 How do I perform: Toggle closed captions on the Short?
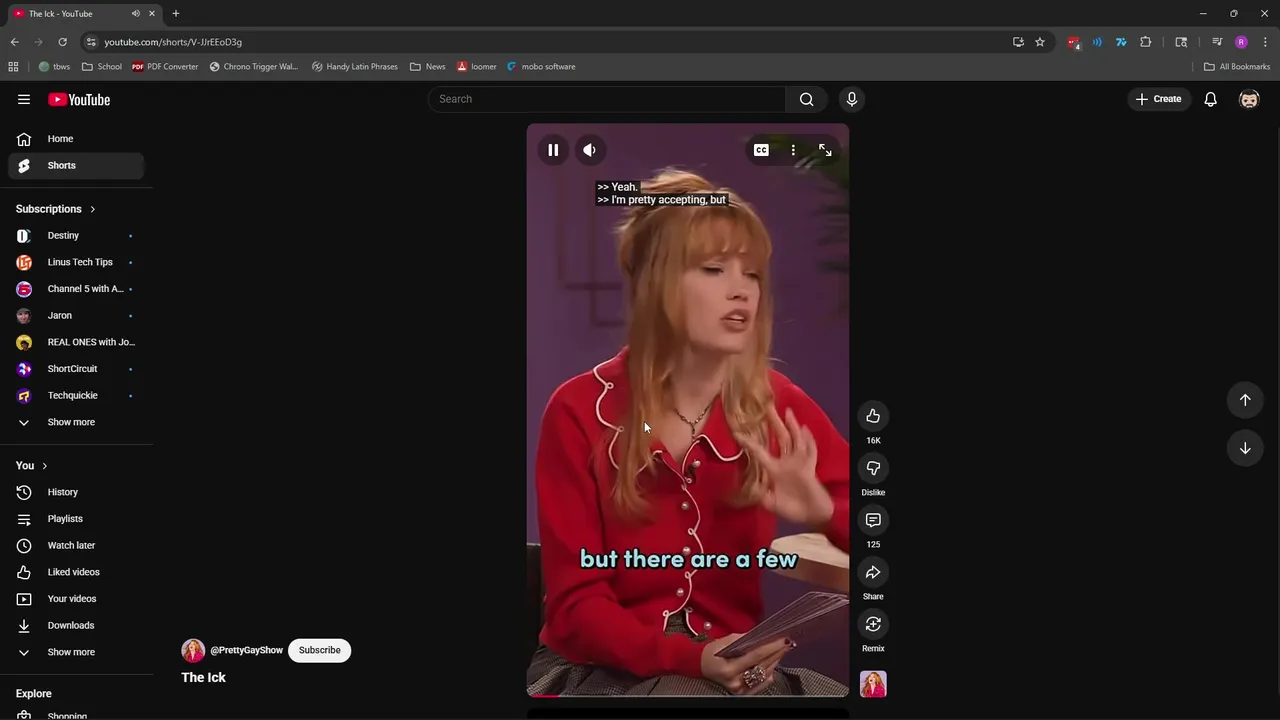tap(761, 150)
